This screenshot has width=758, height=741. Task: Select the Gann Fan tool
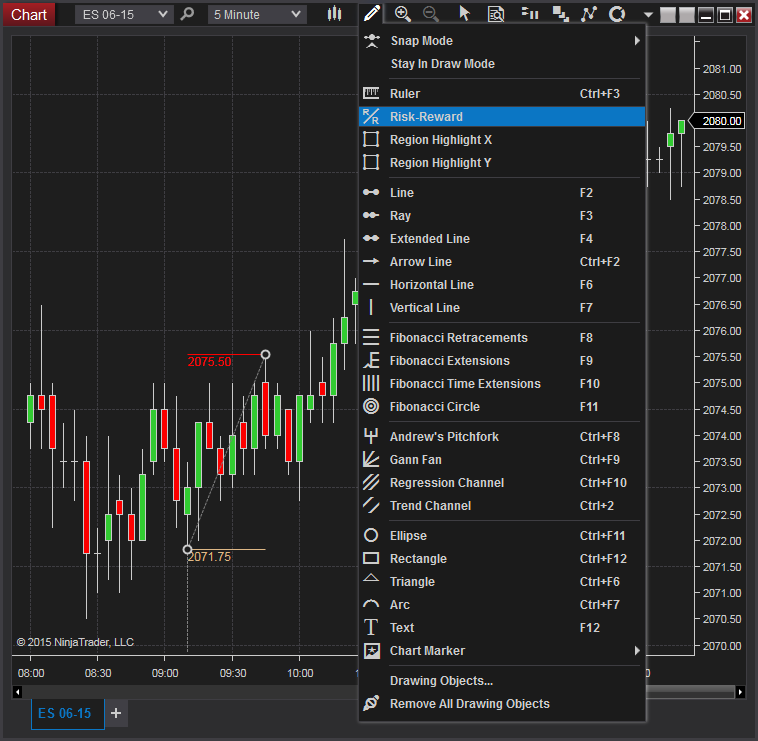click(502, 460)
